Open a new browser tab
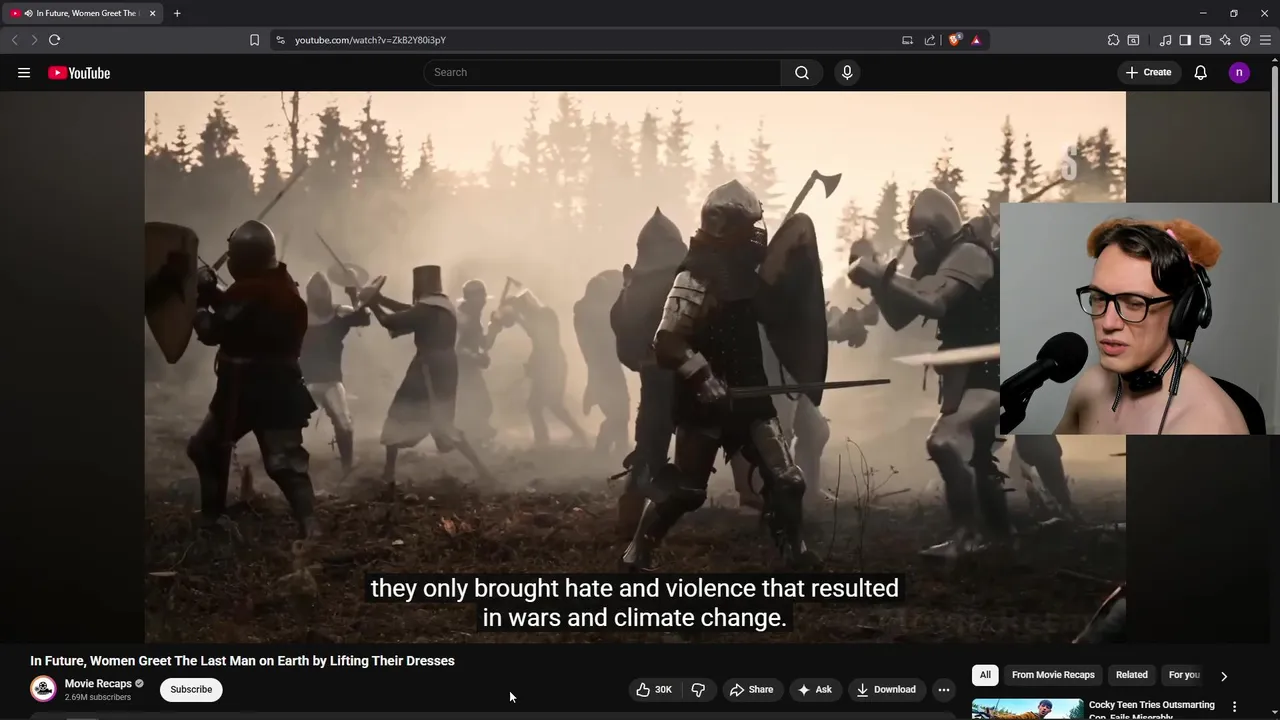1280x720 pixels. click(x=177, y=13)
